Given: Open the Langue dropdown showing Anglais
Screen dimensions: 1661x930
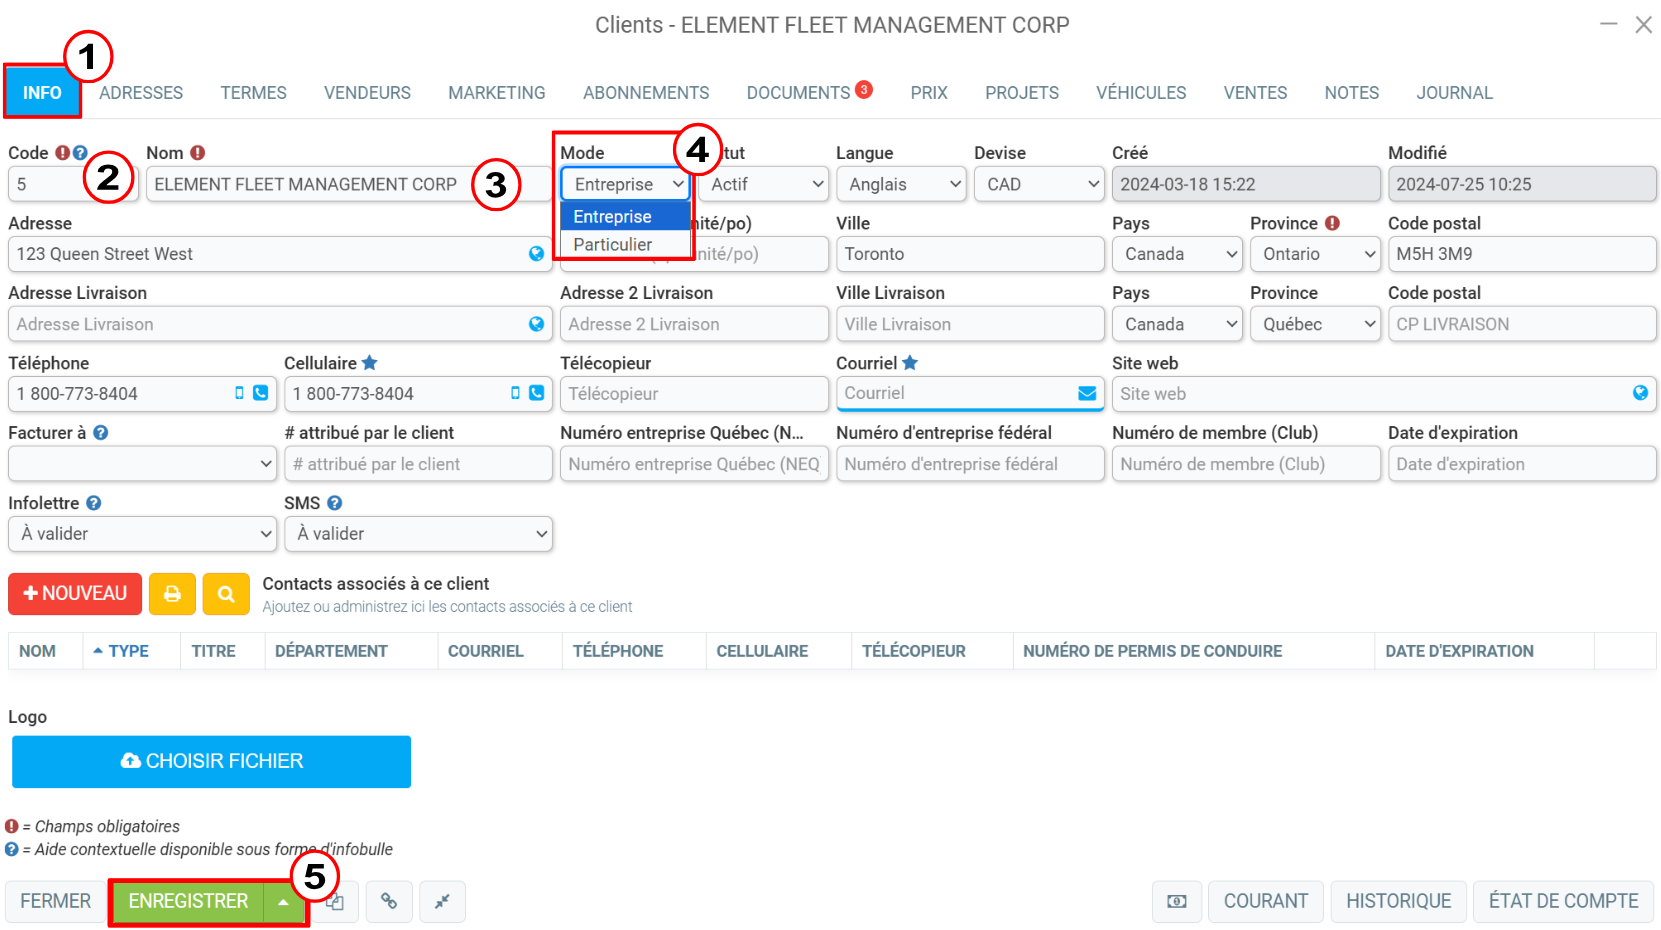Looking at the screenshot, I should click(901, 184).
